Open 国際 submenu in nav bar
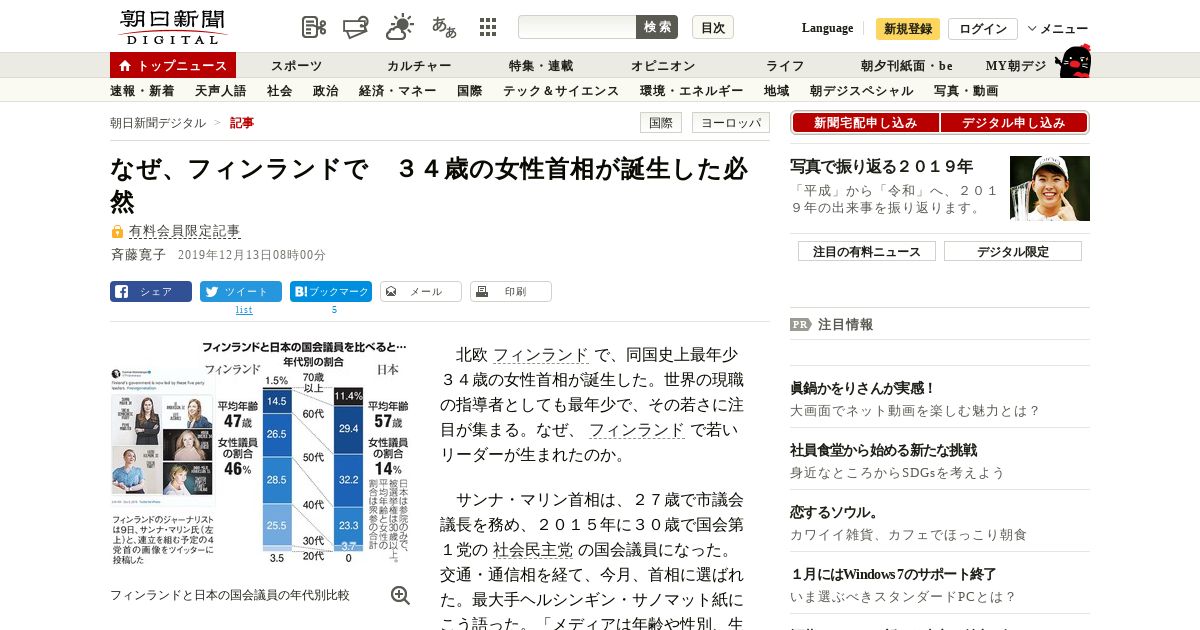Screen dimensions: 1200x630 point(469,91)
